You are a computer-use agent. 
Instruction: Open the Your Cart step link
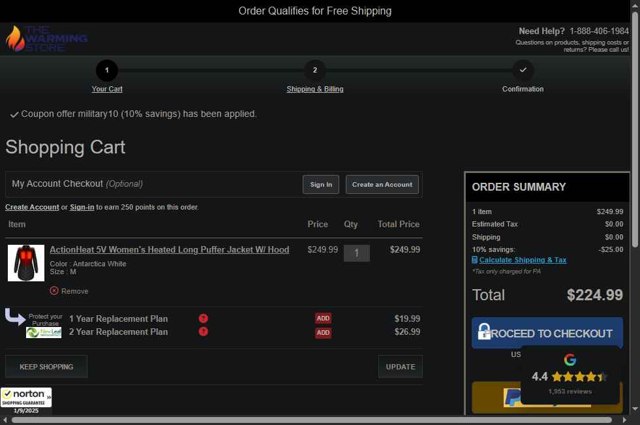[x=107, y=89]
